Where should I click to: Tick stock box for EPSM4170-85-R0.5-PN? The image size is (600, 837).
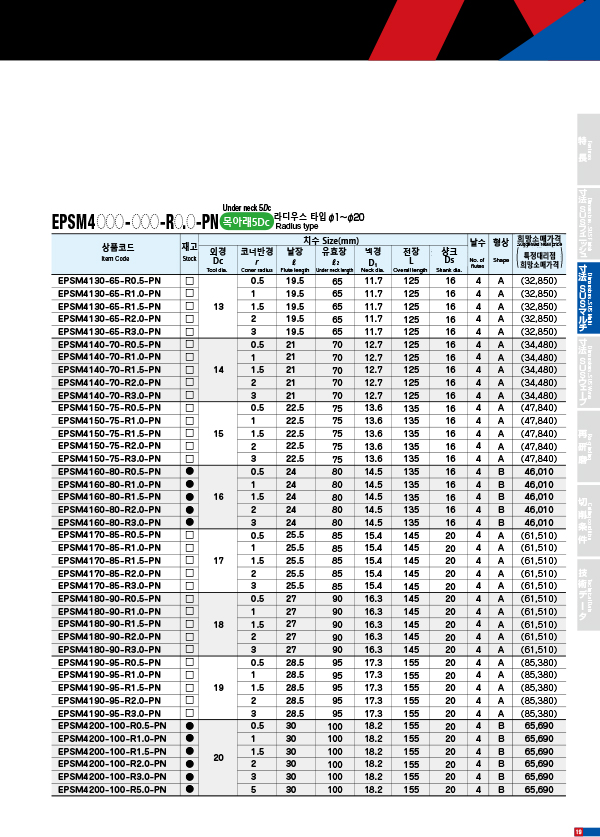click(x=190, y=535)
